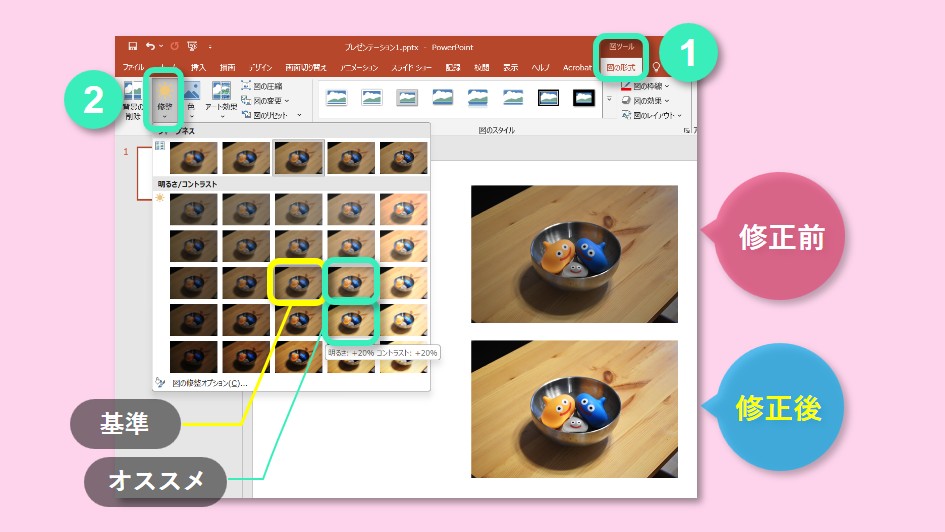Click the lightbulb Tell Me icon
This screenshot has height=532, width=945.
(656, 67)
